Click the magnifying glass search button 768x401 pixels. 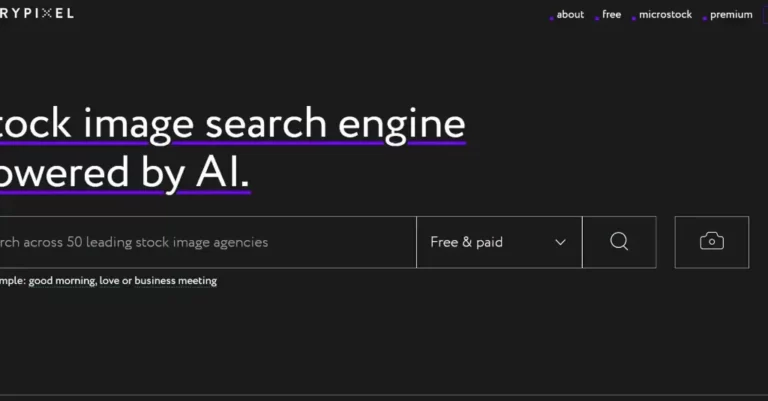pyautogui.click(x=619, y=242)
